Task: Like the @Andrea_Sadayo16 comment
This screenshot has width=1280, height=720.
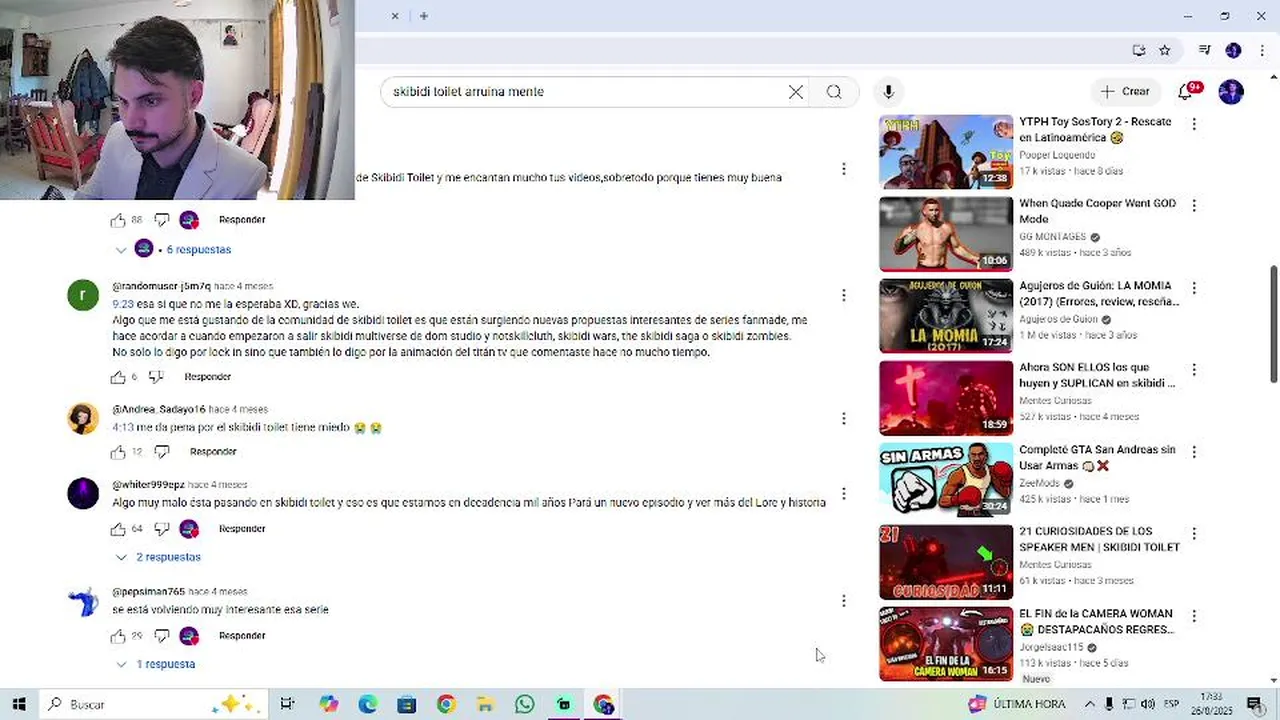Action: [x=118, y=452]
